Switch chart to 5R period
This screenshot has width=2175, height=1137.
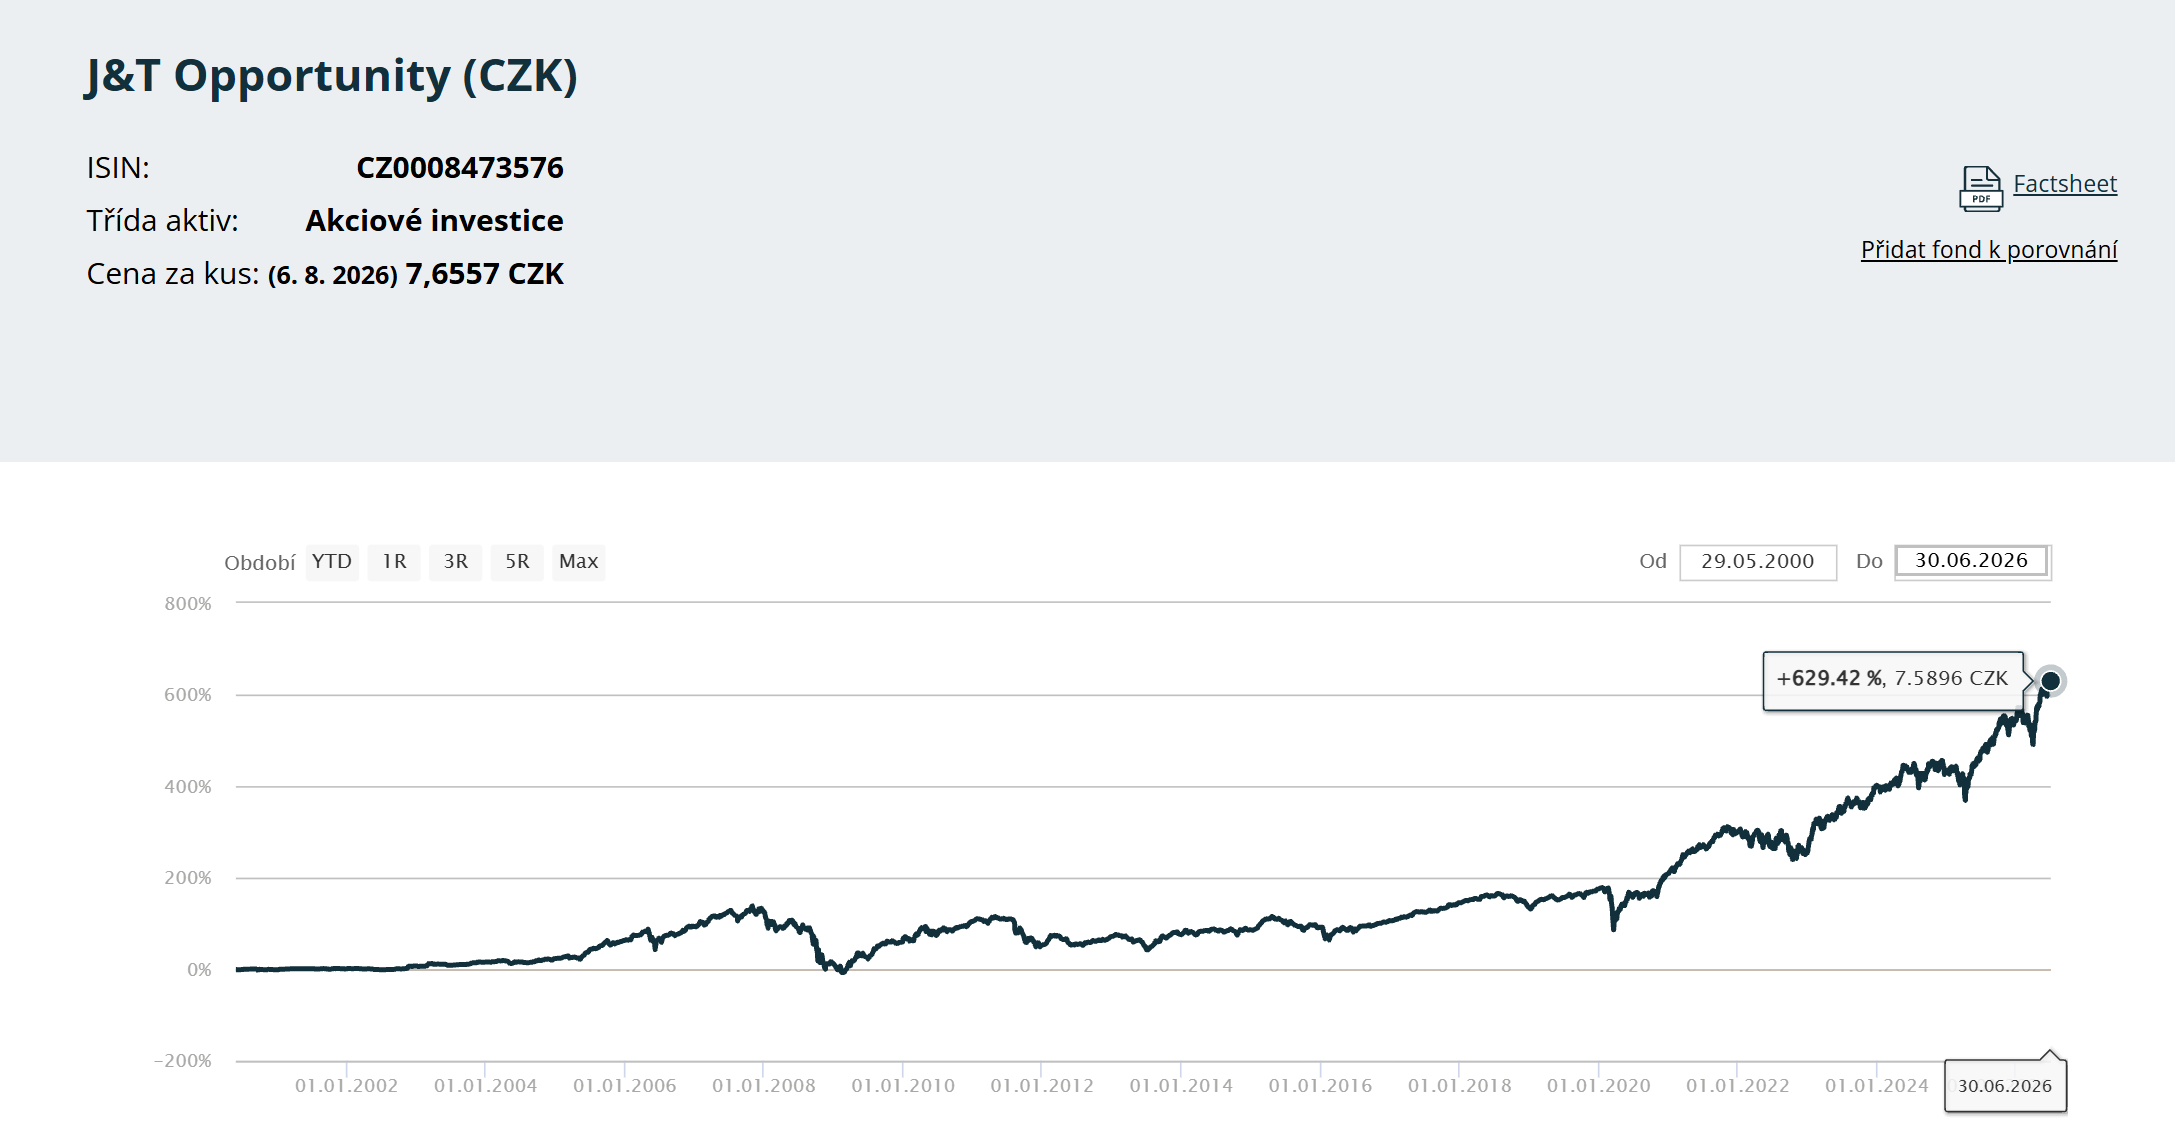point(517,562)
